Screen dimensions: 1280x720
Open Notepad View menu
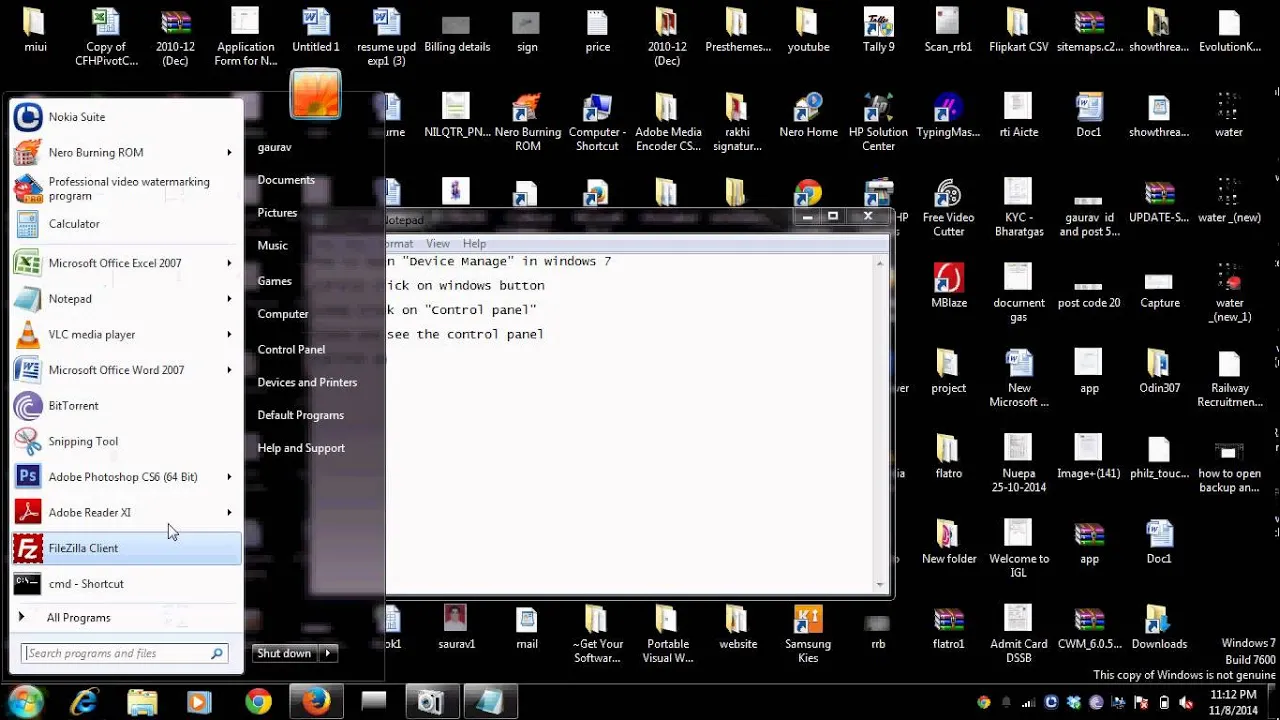[438, 243]
